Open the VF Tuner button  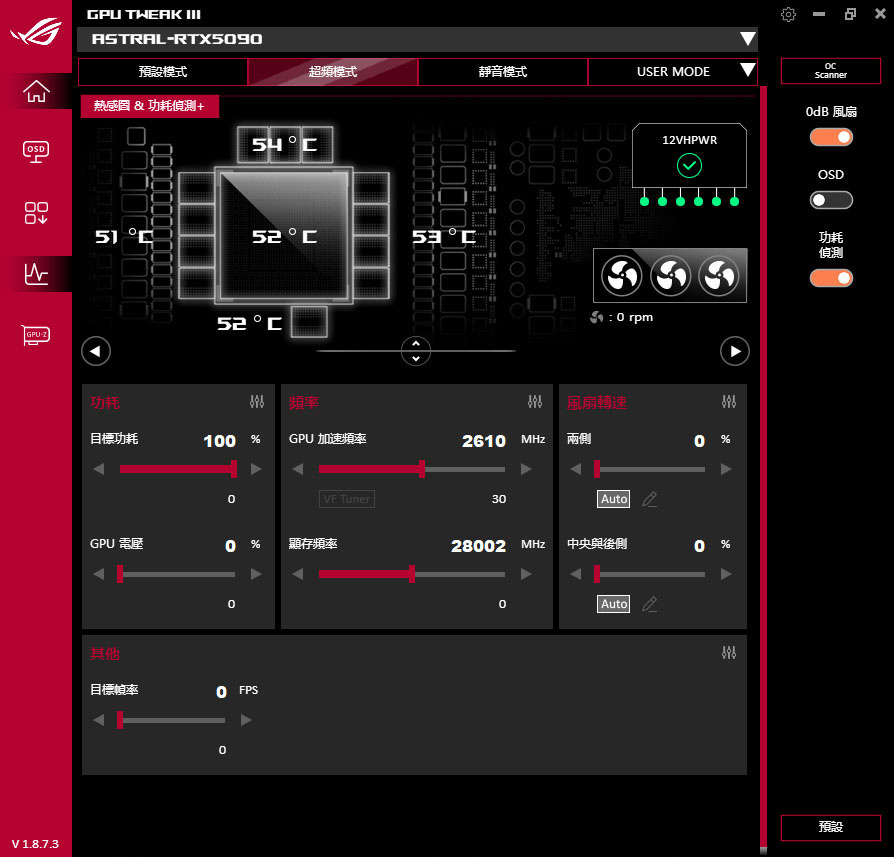[347, 499]
